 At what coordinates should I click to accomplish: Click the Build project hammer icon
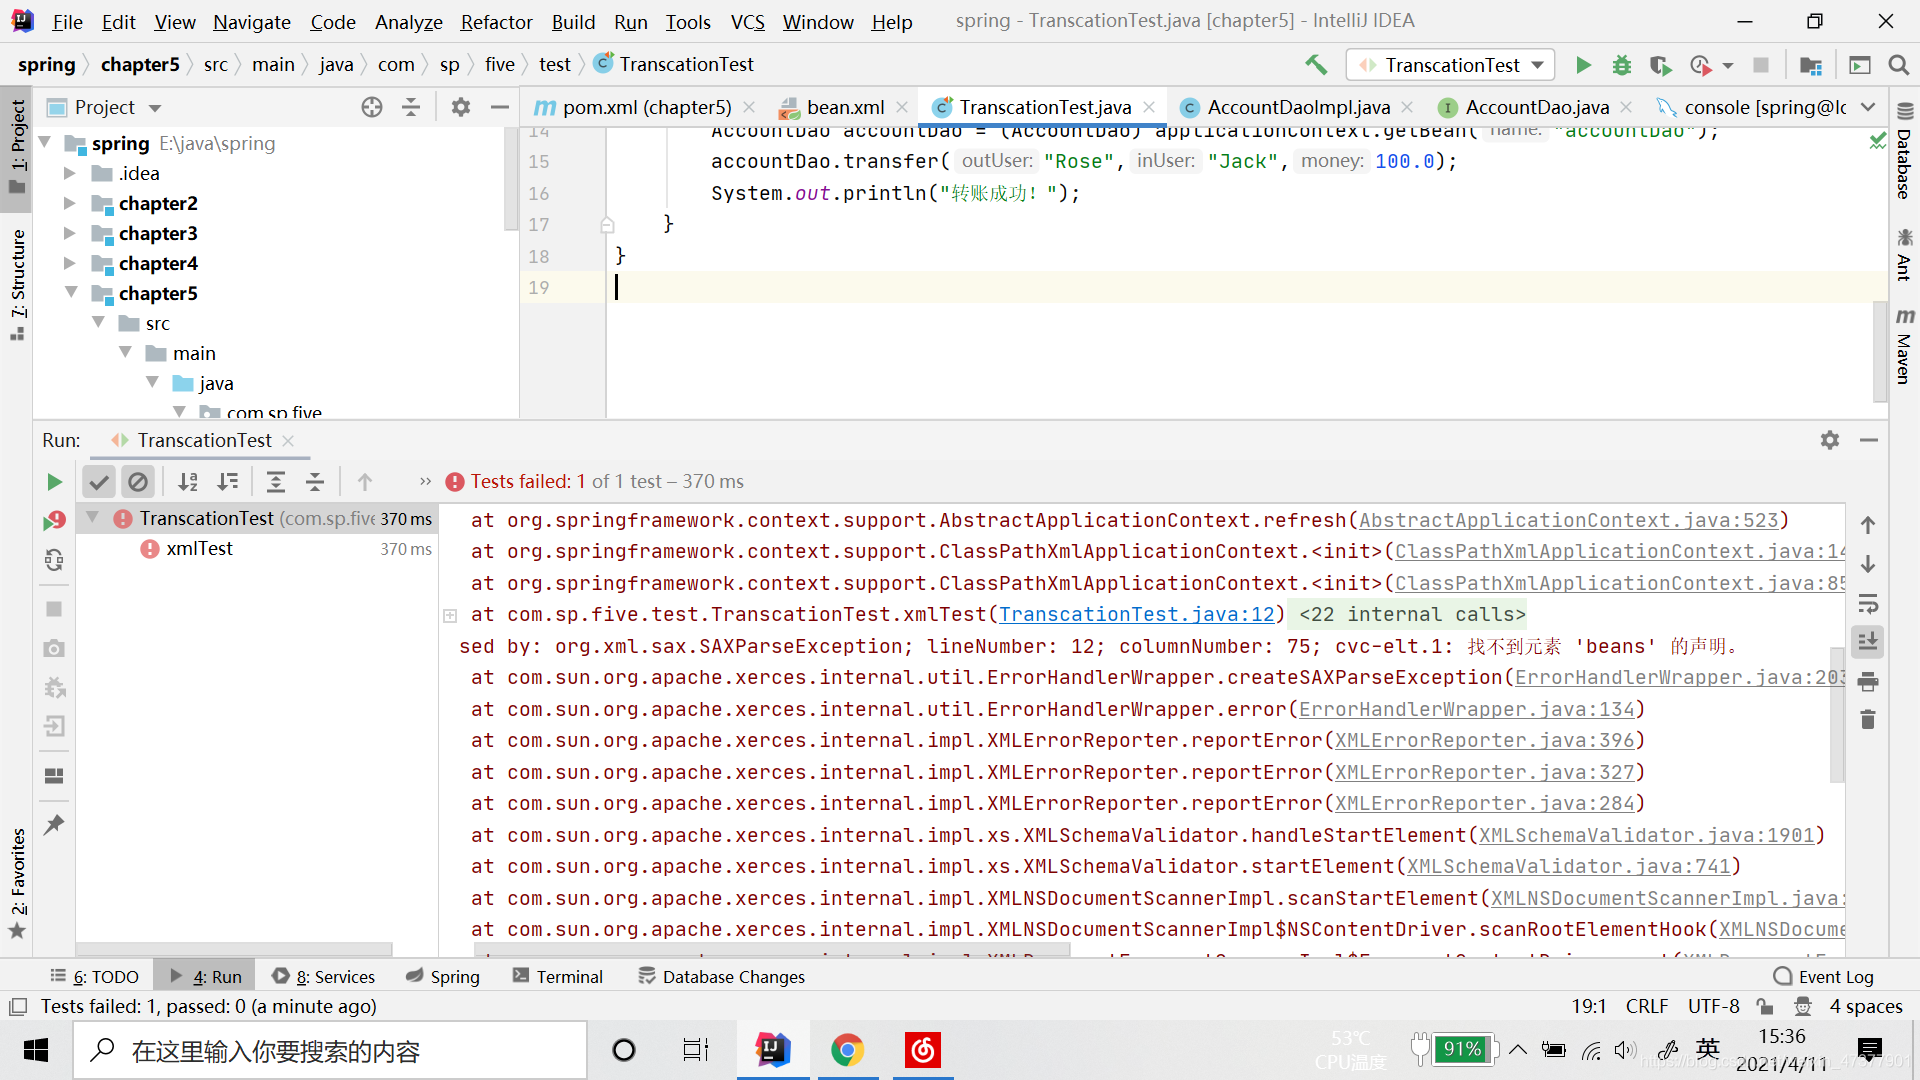click(x=1316, y=65)
